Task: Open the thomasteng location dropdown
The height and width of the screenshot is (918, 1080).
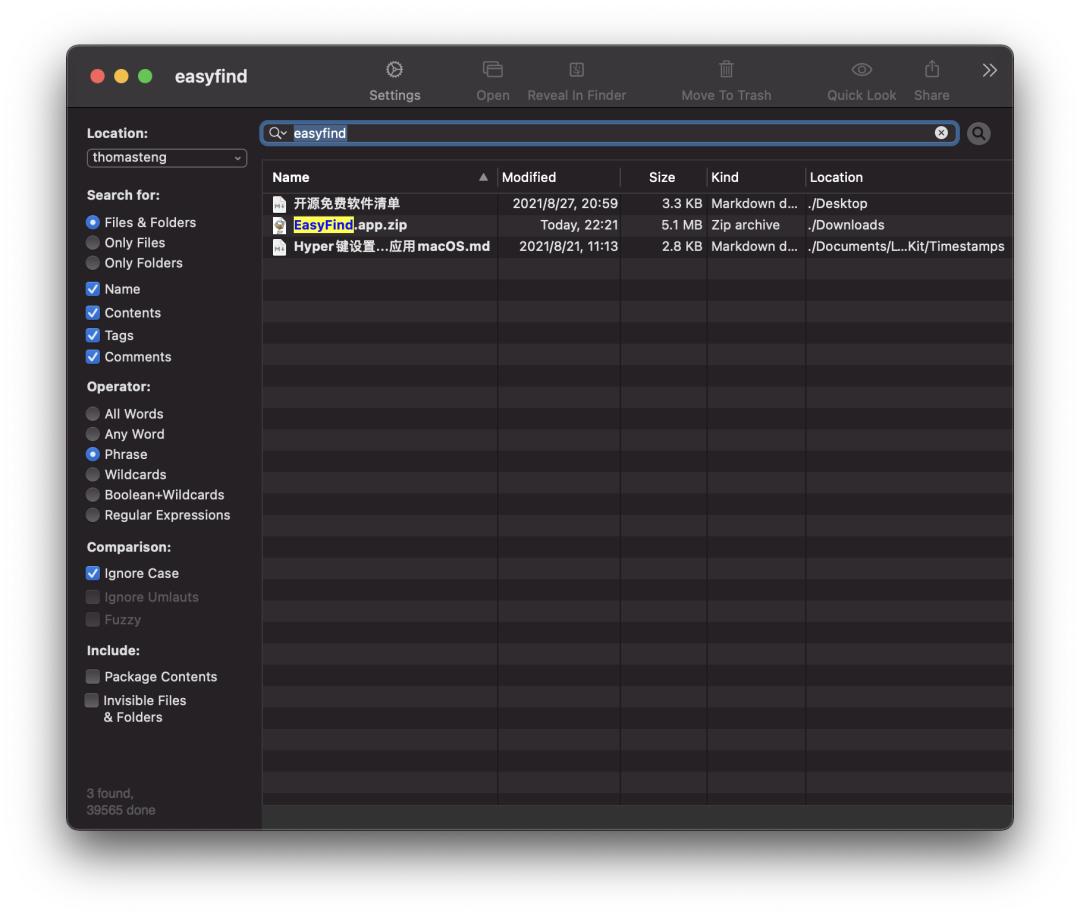Action: (x=166, y=158)
